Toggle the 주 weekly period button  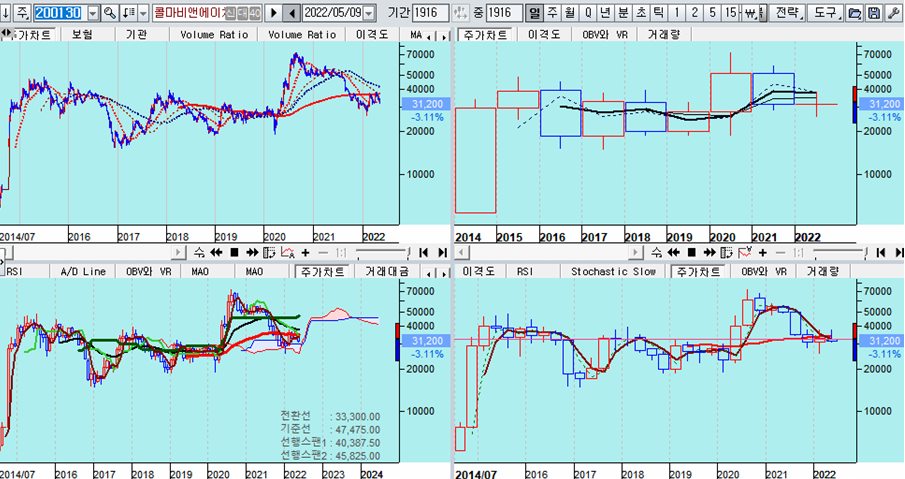(552, 13)
